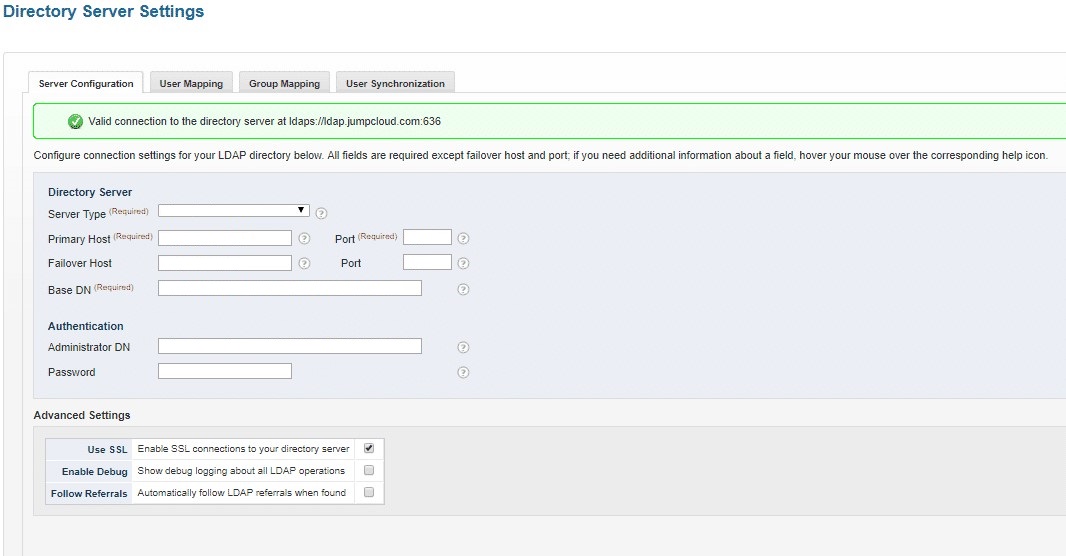Image resolution: width=1066 pixels, height=556 pixels.
Task: Enable the Enable Debug checkbox
Action: click(369, 470)
